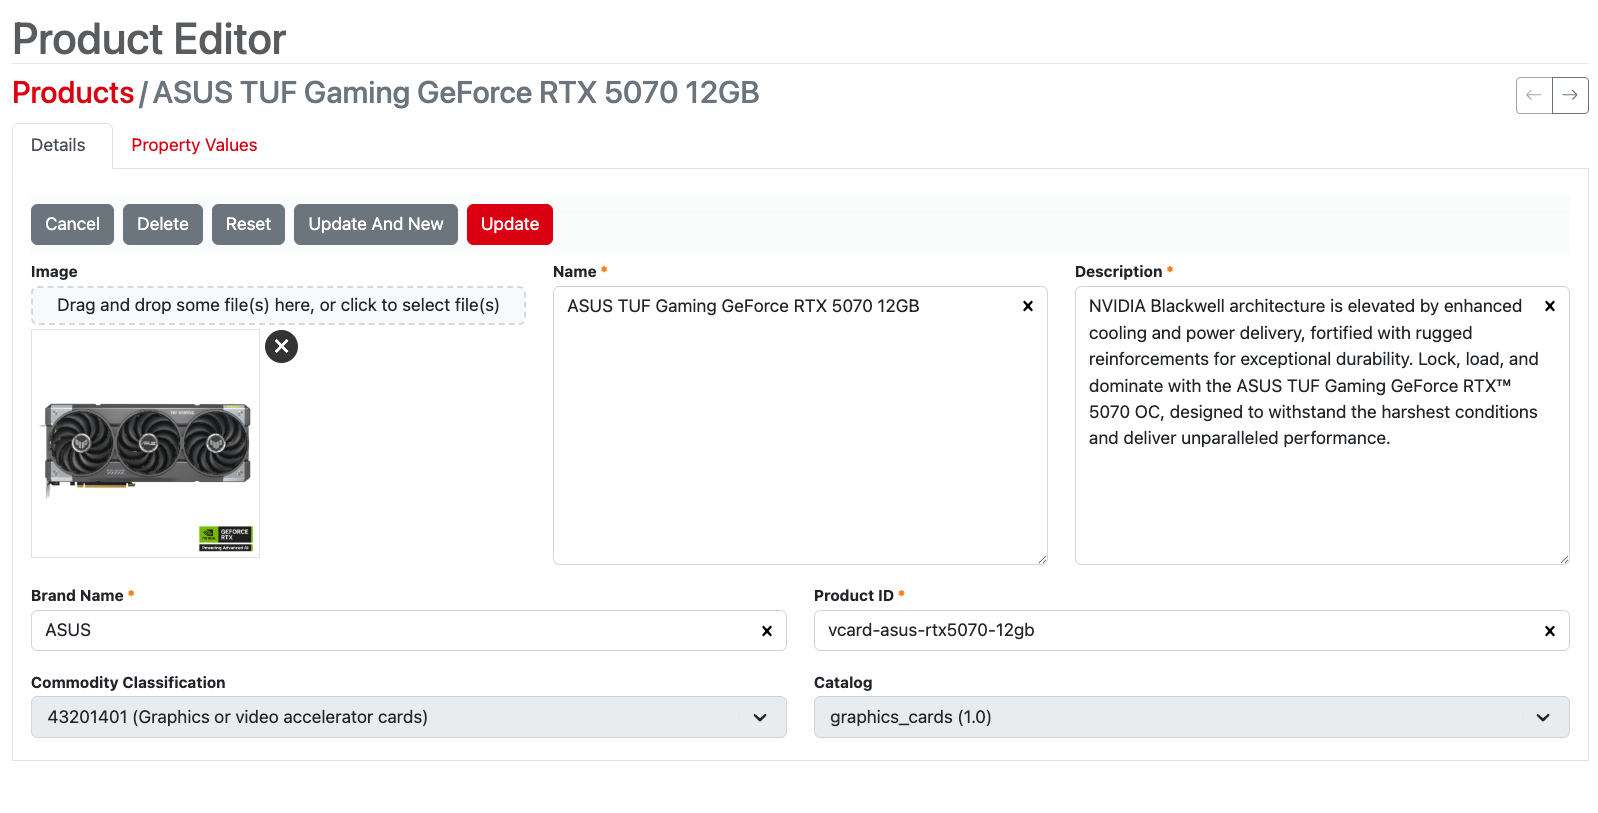Screen dimensions: 1598x813
Task: Switch to Property Values tab
Action: [x=194, y=145]
